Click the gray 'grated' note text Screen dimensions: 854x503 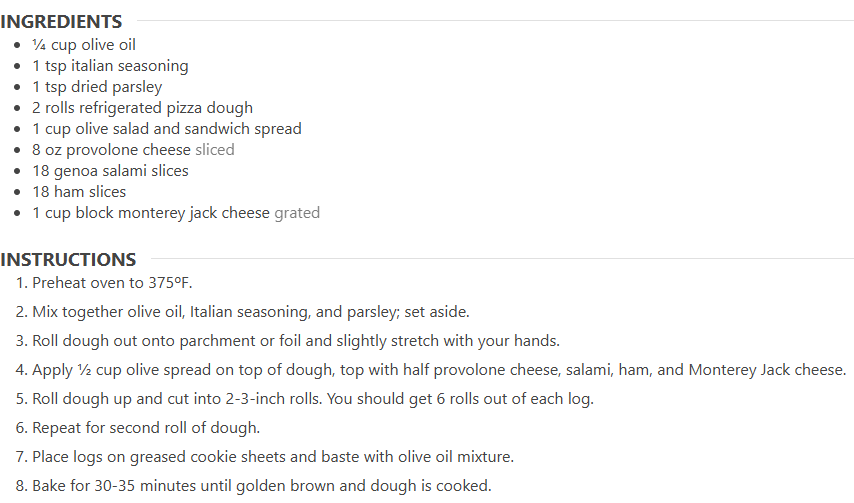tap(297, 213)
